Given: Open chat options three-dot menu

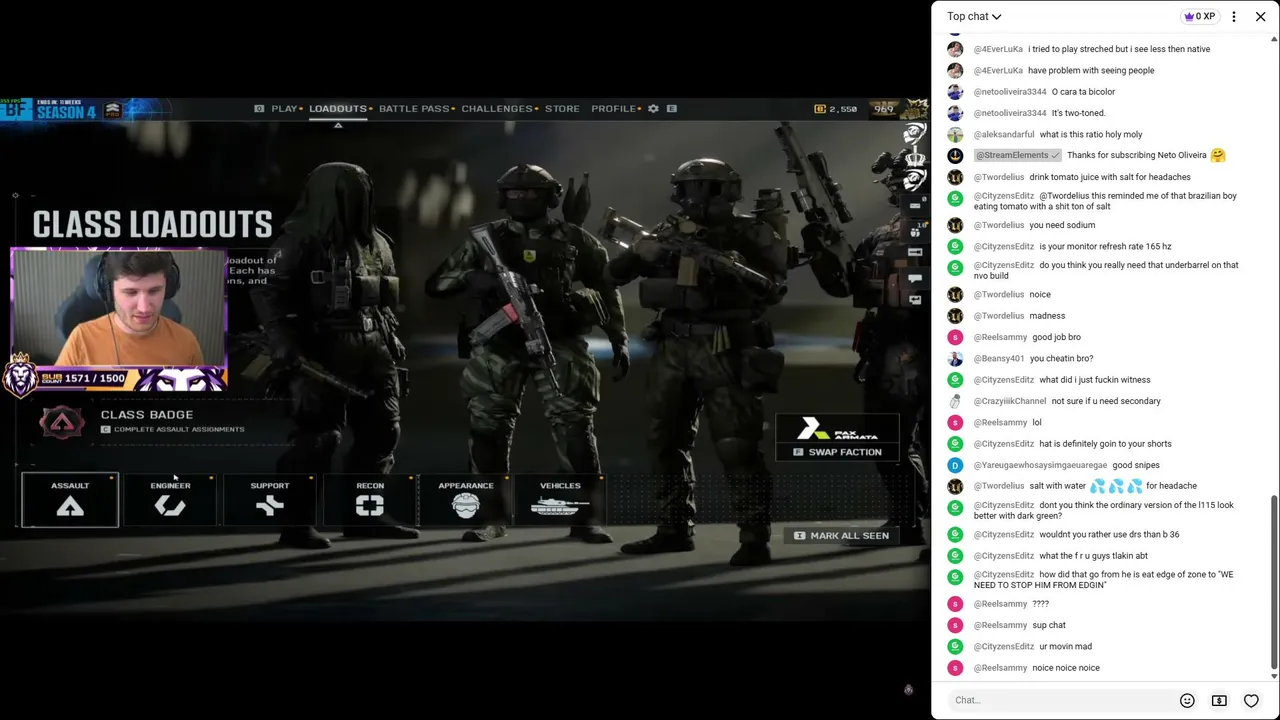Looking at the screenshot, I should [1234, 16].
